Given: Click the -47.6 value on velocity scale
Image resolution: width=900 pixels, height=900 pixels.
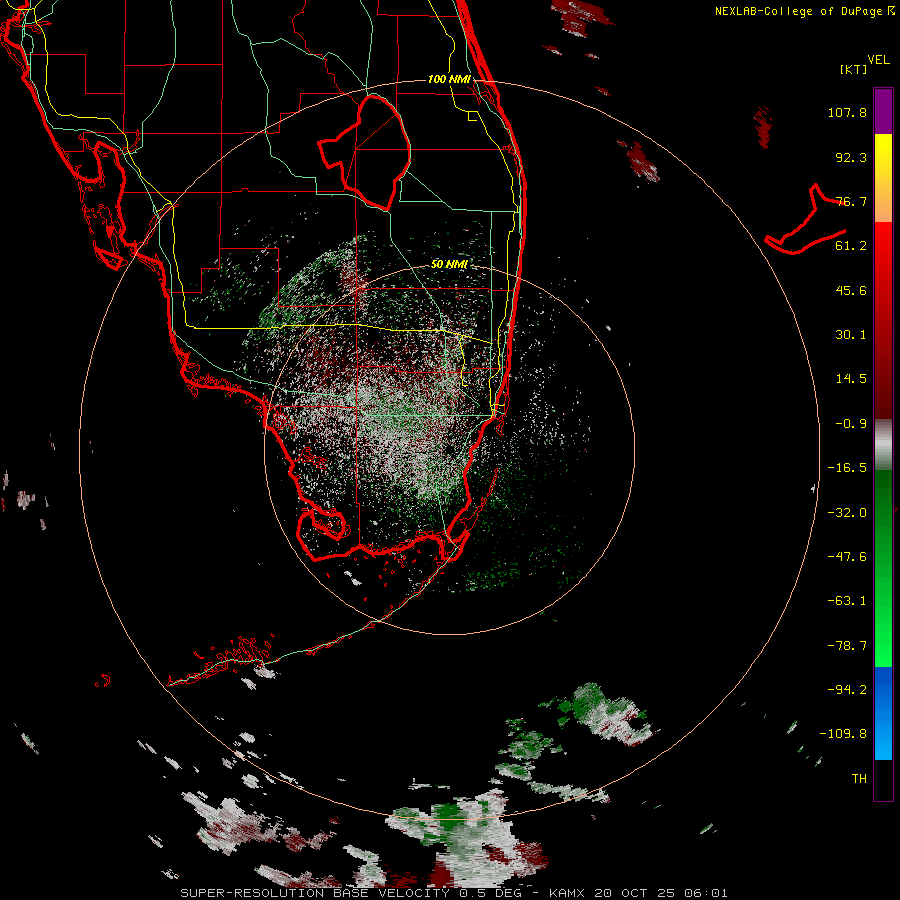Looking at the screenshot, I should coord(847,557).
